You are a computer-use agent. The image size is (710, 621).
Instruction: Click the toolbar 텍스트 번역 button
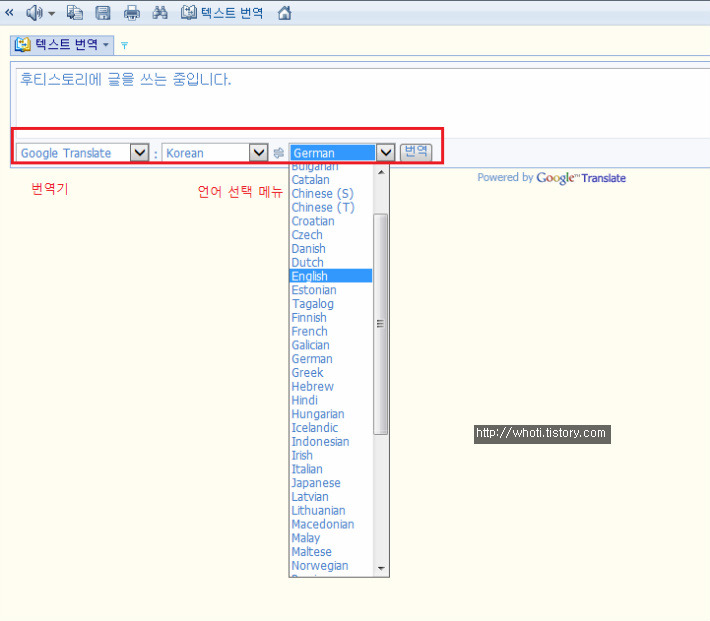pos(222,13)
